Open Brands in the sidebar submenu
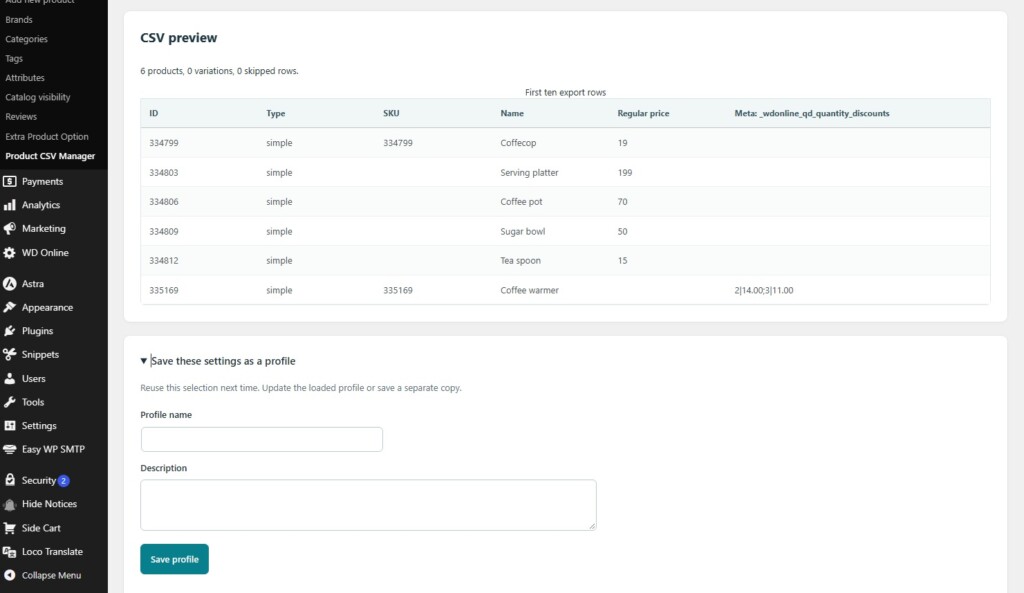Image resolution: width=1024 pixels, height=593 pixels. click(x=19, y=20)
